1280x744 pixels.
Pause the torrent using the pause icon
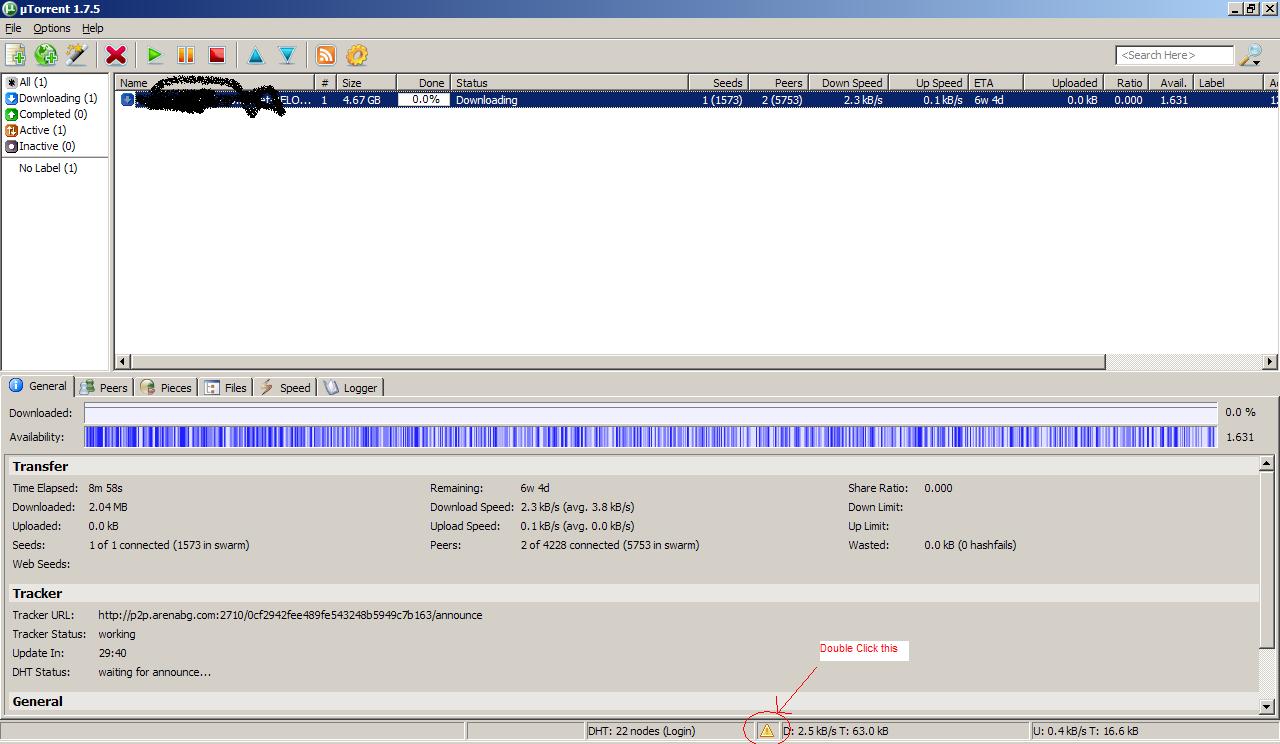point(185,55)
